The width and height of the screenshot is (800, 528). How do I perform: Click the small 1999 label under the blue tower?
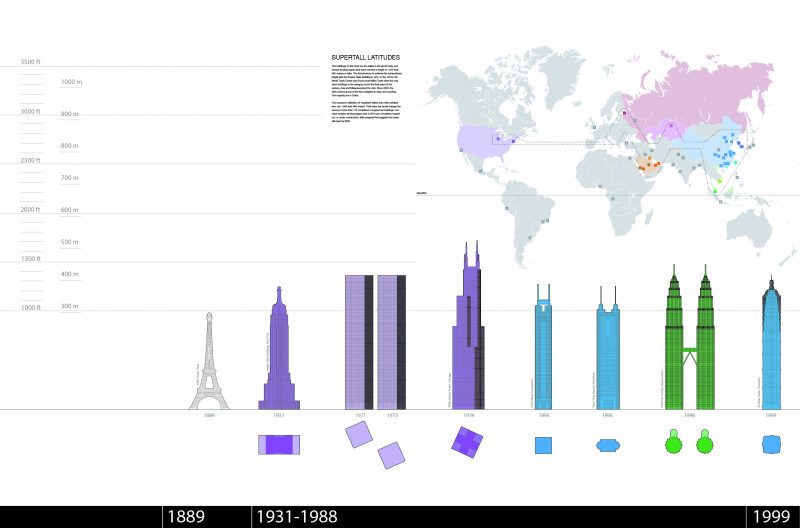[x=771, y=416]
